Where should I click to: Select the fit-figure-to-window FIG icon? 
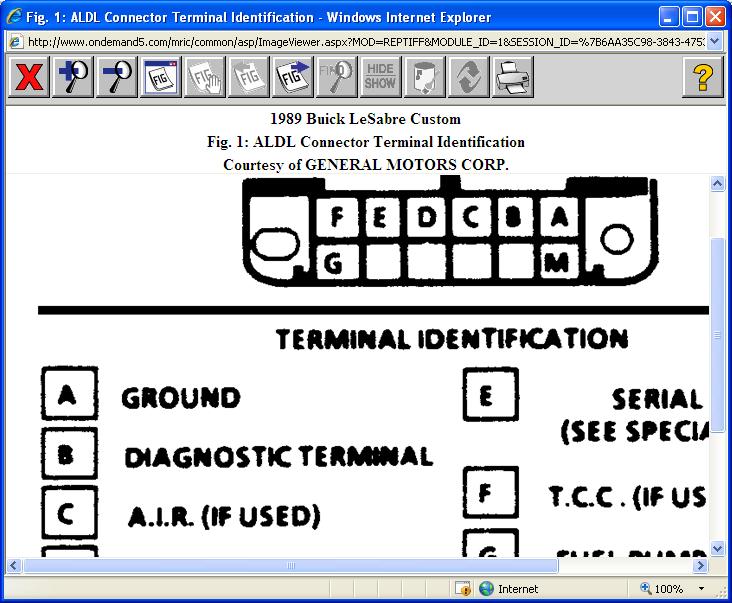[161, 77]
